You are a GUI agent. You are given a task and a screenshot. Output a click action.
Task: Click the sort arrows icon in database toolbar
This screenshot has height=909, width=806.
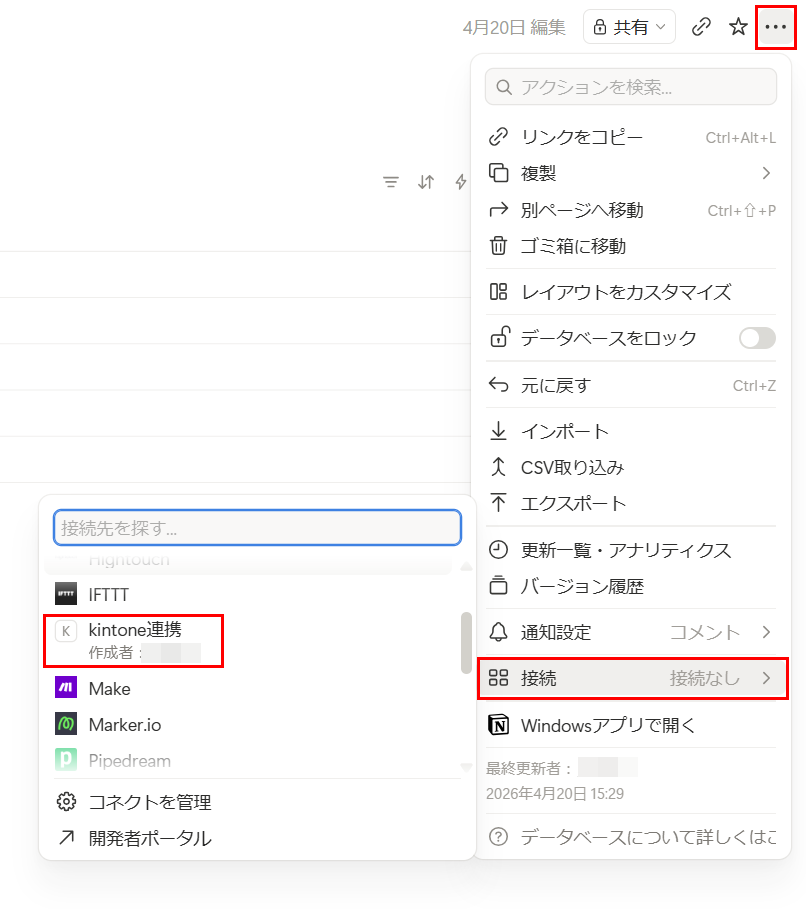pos(426,182)
